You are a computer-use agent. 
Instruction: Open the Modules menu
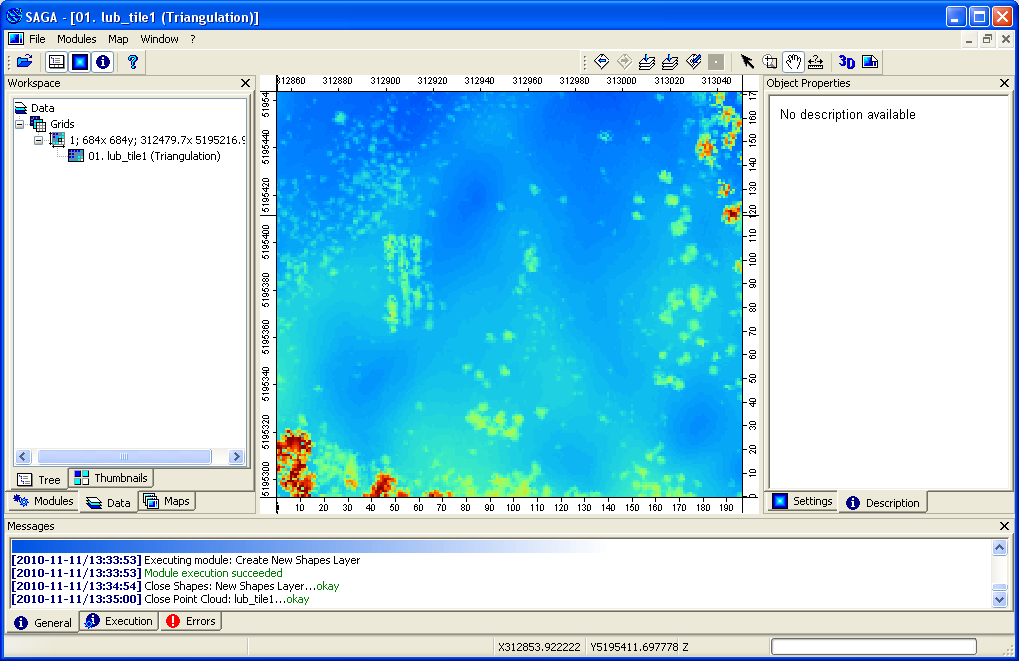pos(76,38)
